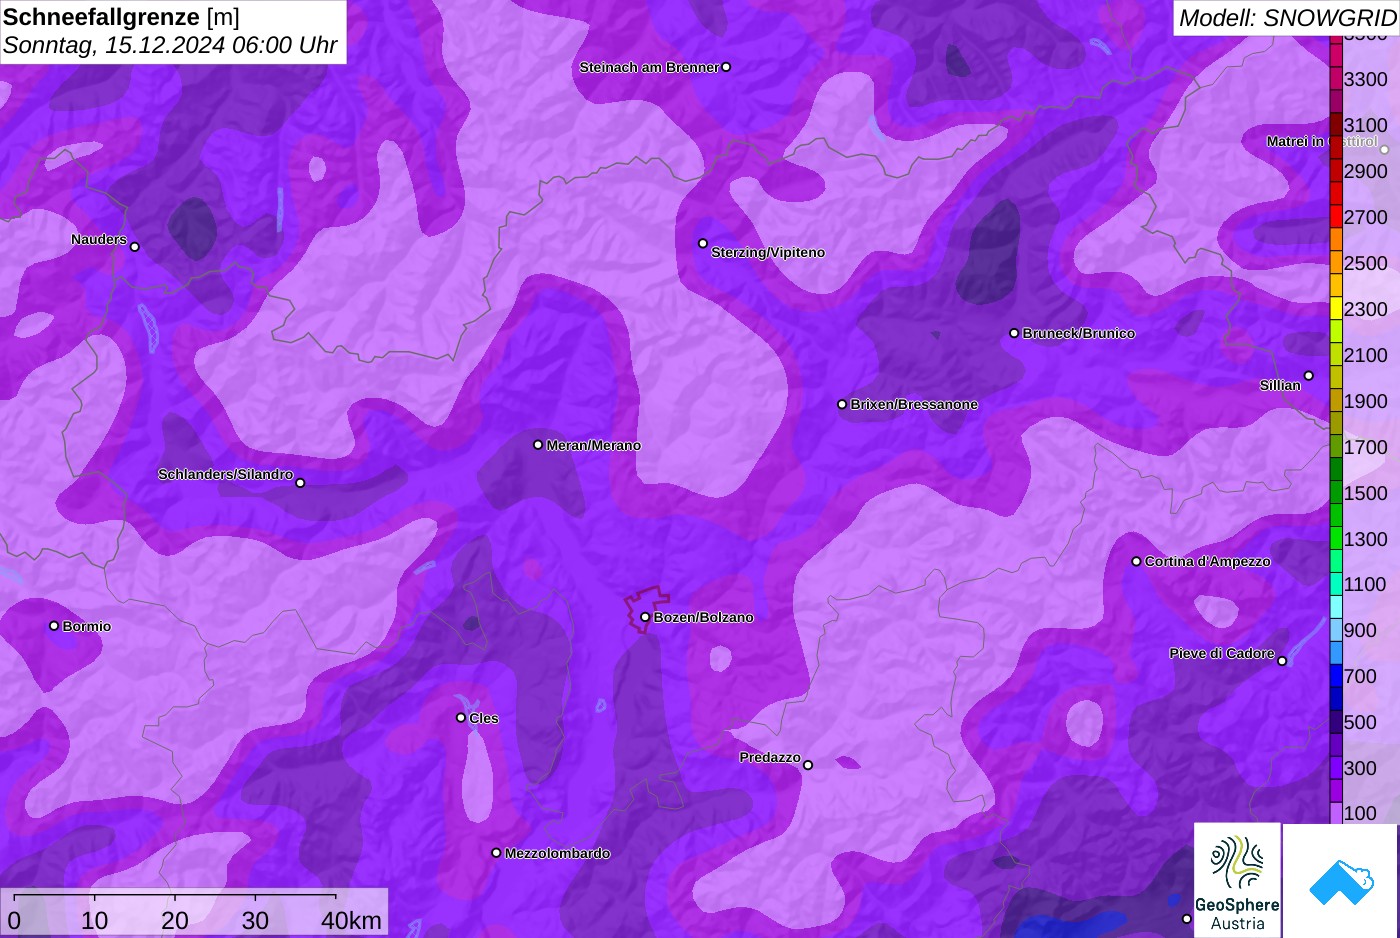Click the "Sterzing/Vipiteno" city label
The width and height of the screenshot is (1400, 938).
(768, 252)
